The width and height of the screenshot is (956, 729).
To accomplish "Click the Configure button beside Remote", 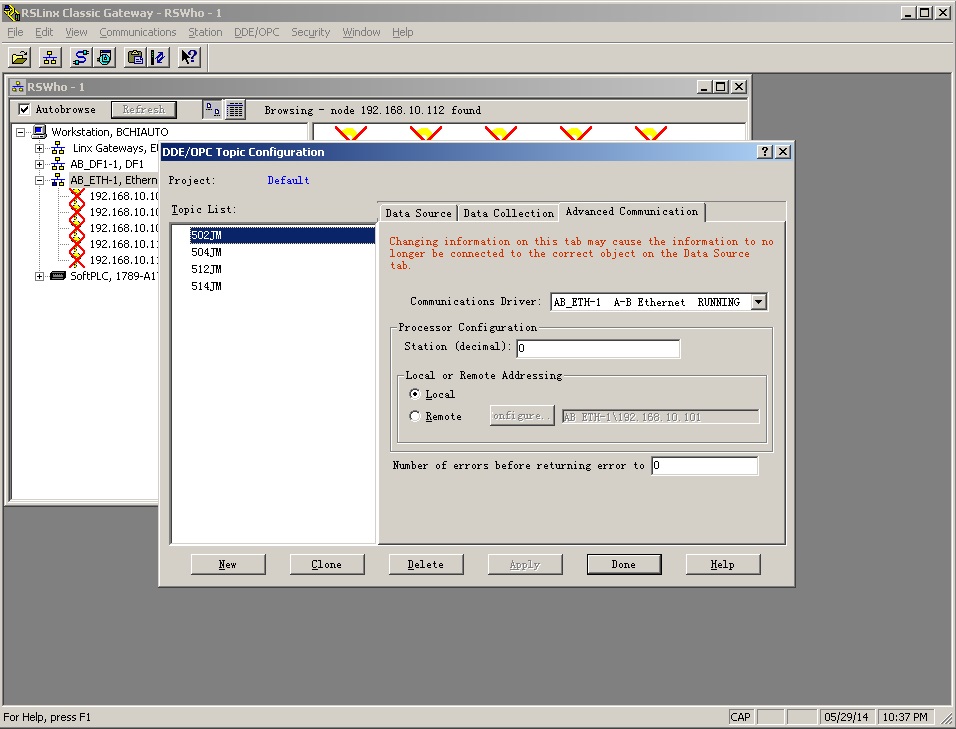I will point(522,416).
